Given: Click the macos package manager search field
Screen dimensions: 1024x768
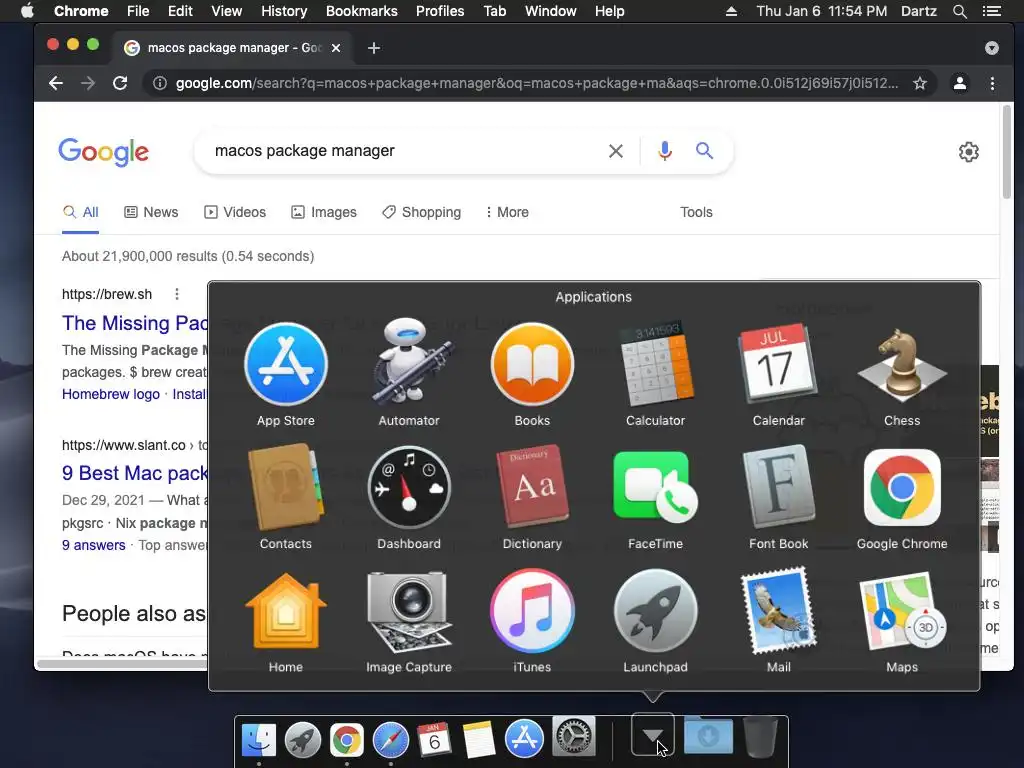Looking at the screenshot, I should [405, 151].
